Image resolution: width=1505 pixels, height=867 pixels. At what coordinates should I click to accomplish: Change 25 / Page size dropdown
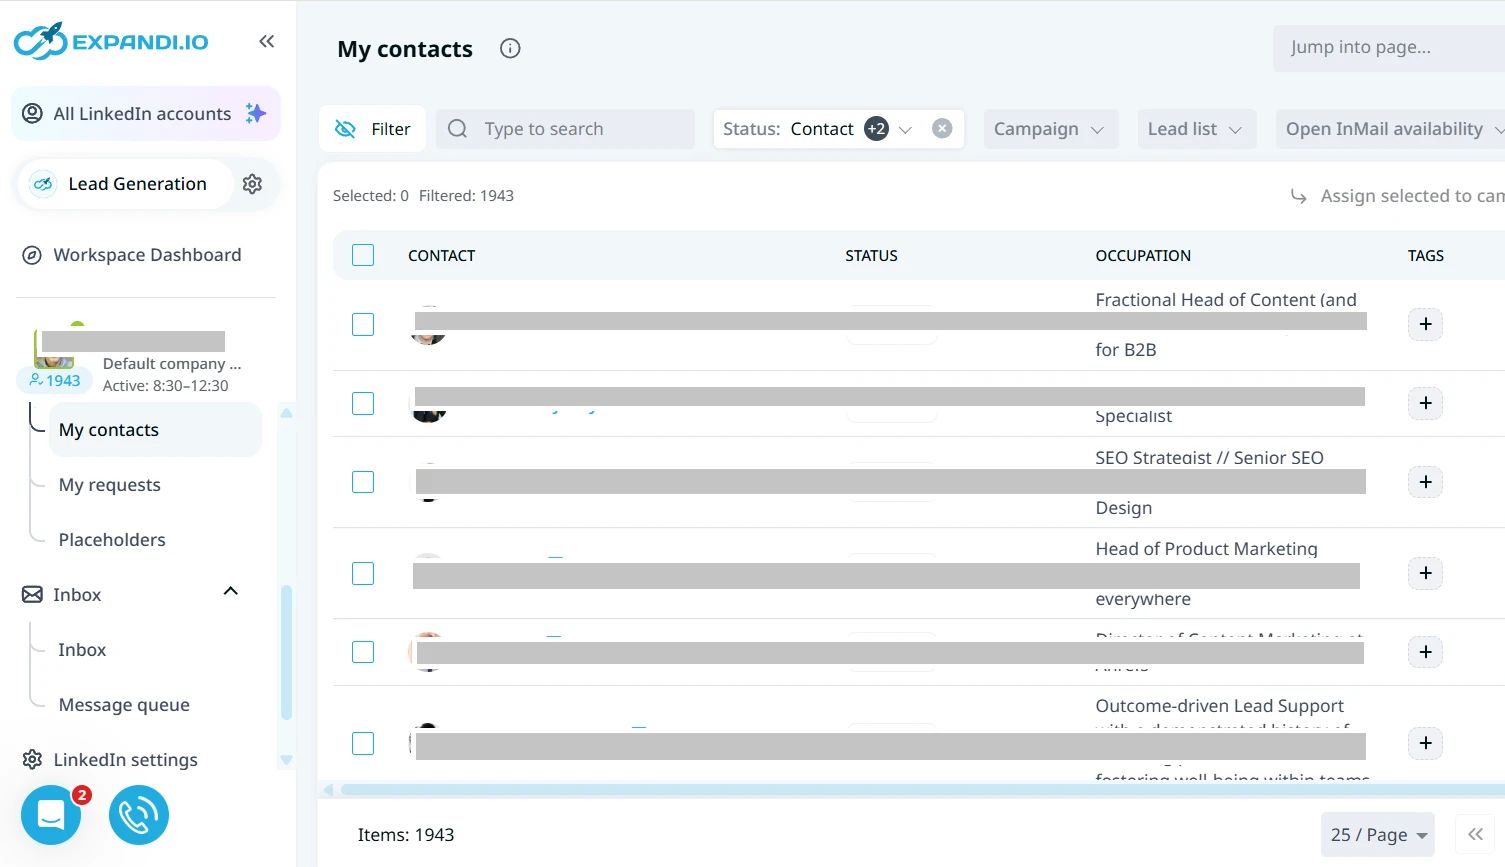[x=1378, y=834]
